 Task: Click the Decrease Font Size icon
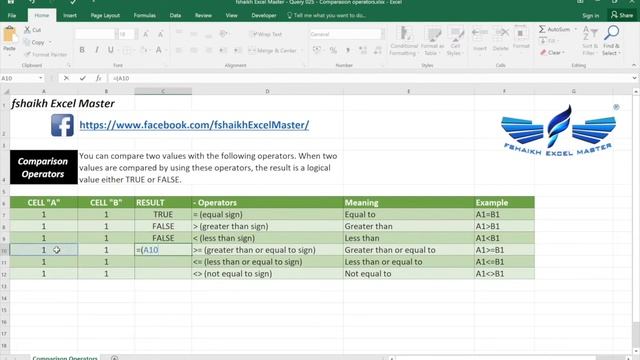point(160,34)
